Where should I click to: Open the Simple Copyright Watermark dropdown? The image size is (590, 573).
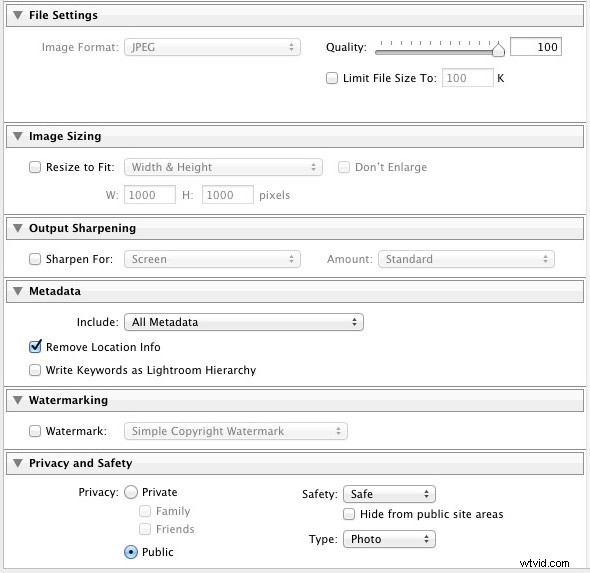click(x=236, y=431)
